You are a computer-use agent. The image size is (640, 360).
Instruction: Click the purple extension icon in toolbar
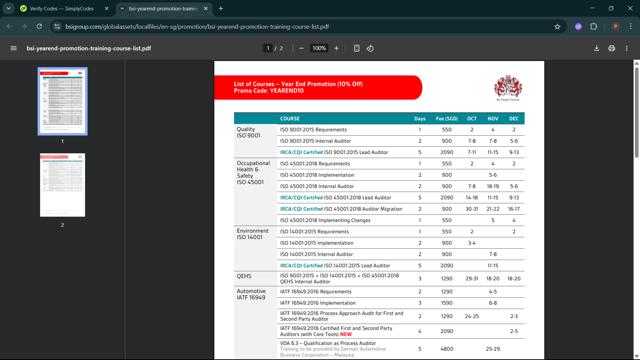coord(578,27)
